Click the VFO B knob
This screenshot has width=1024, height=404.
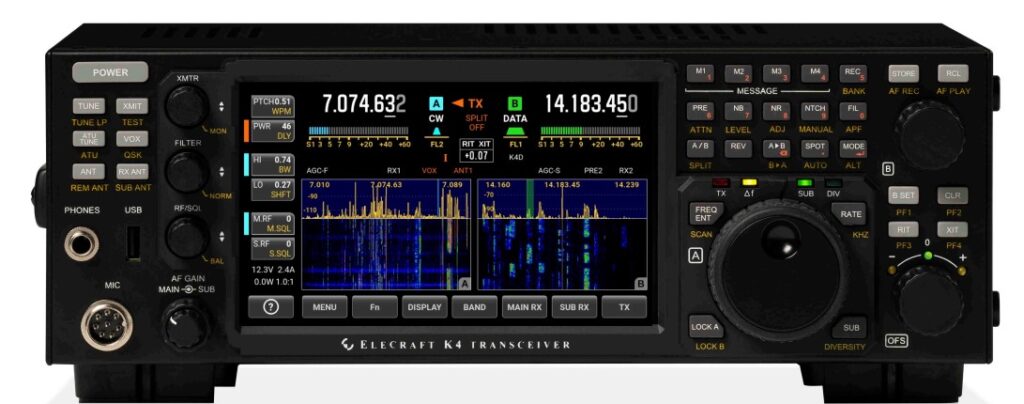[x=928, y=135]
